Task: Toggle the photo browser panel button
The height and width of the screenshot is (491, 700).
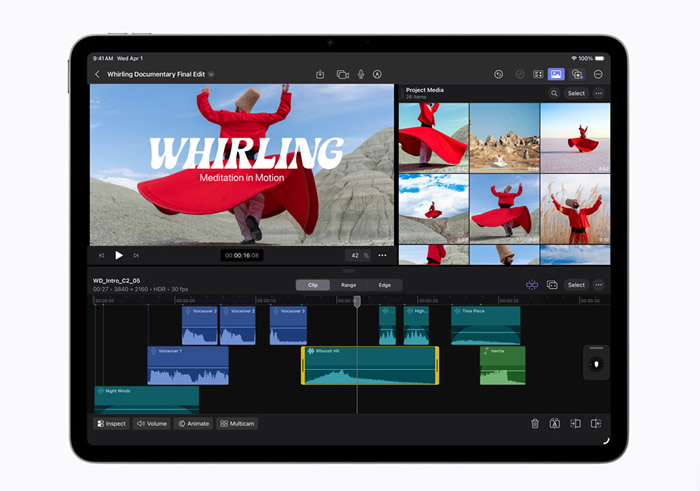Action: point(556,74)
